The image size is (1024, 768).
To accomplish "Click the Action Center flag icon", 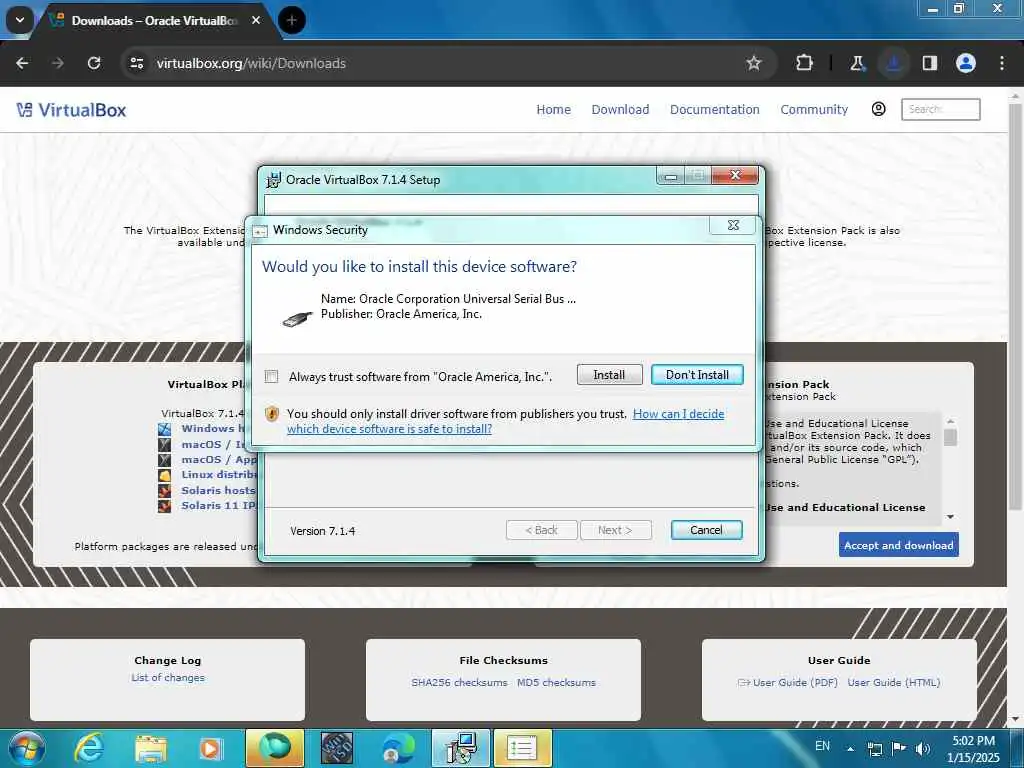I will tap(899, 749).
